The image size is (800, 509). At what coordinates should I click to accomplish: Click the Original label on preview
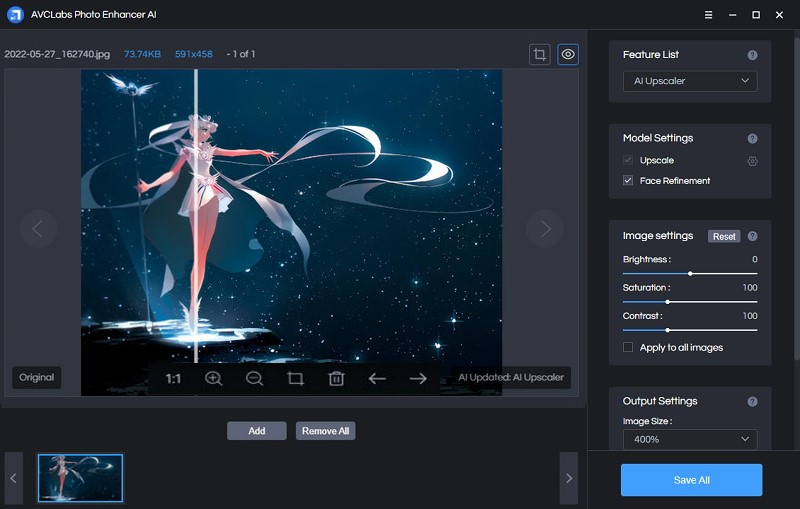point(37,377)
